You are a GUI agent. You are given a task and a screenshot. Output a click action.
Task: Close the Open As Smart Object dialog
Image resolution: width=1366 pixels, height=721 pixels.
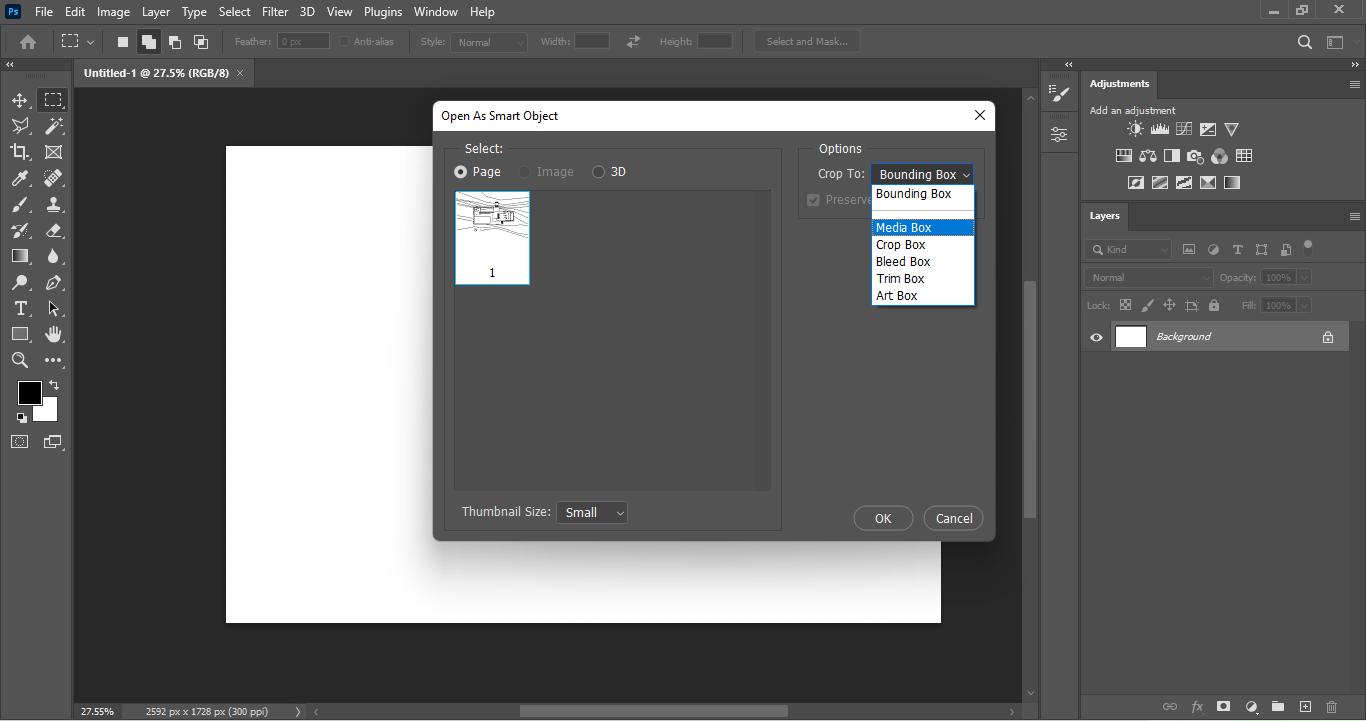tap(980, 116)
